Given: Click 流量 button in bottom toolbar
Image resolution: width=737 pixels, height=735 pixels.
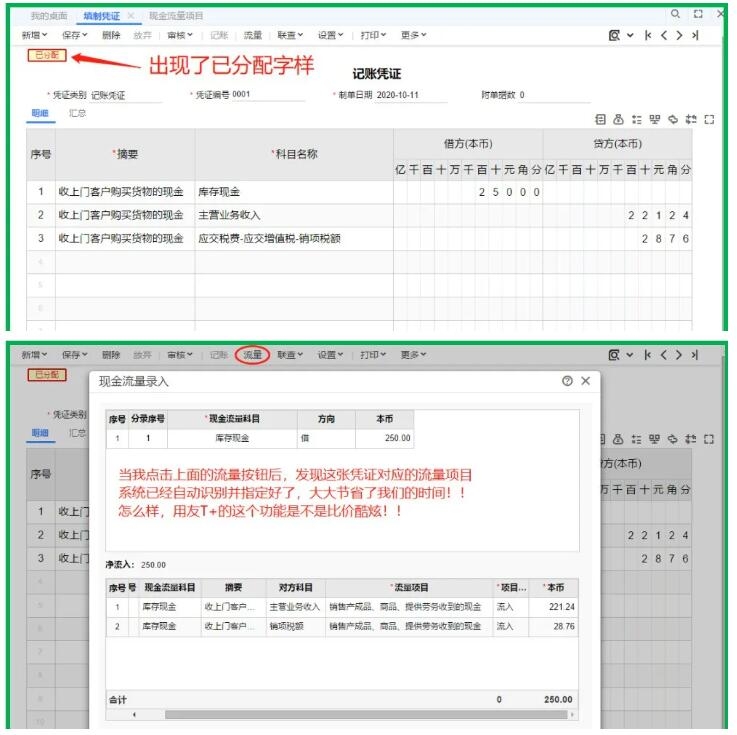Looking at the screenshot, I should (x=252, y=355).
